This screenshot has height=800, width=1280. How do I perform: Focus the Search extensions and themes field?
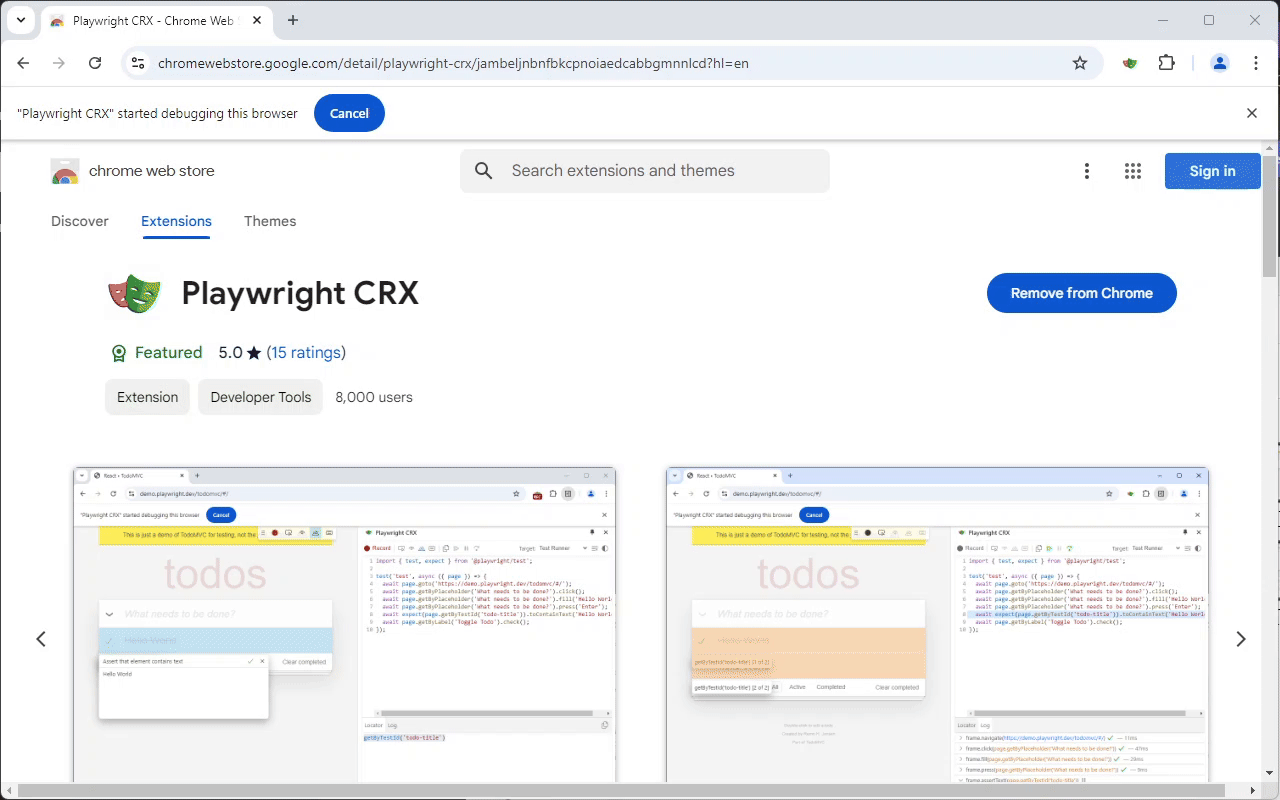click(x=645, y=171)
